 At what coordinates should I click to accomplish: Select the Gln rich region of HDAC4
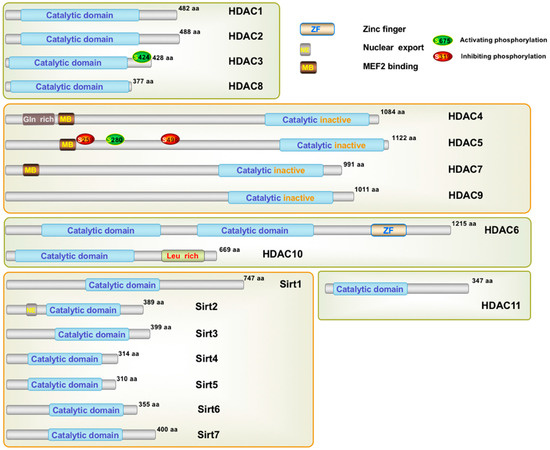click(39, 119)
